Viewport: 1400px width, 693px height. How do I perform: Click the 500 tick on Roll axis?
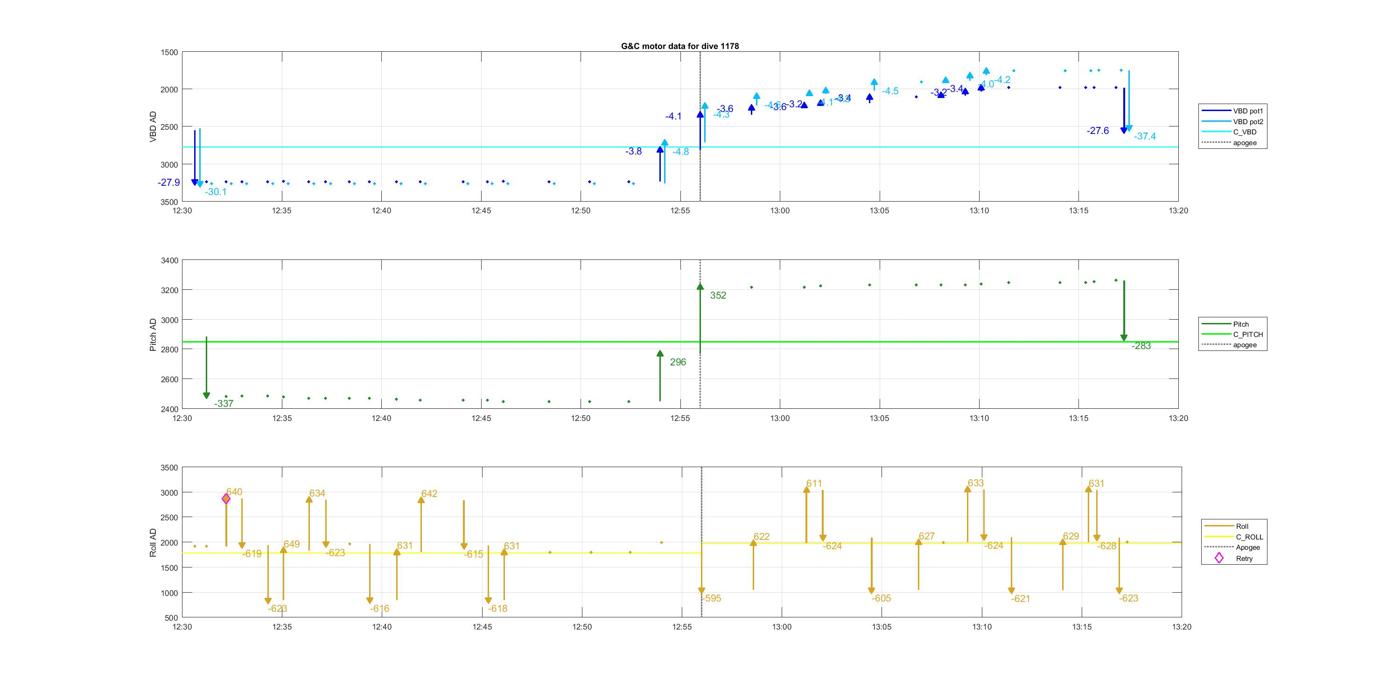[171, 618]
